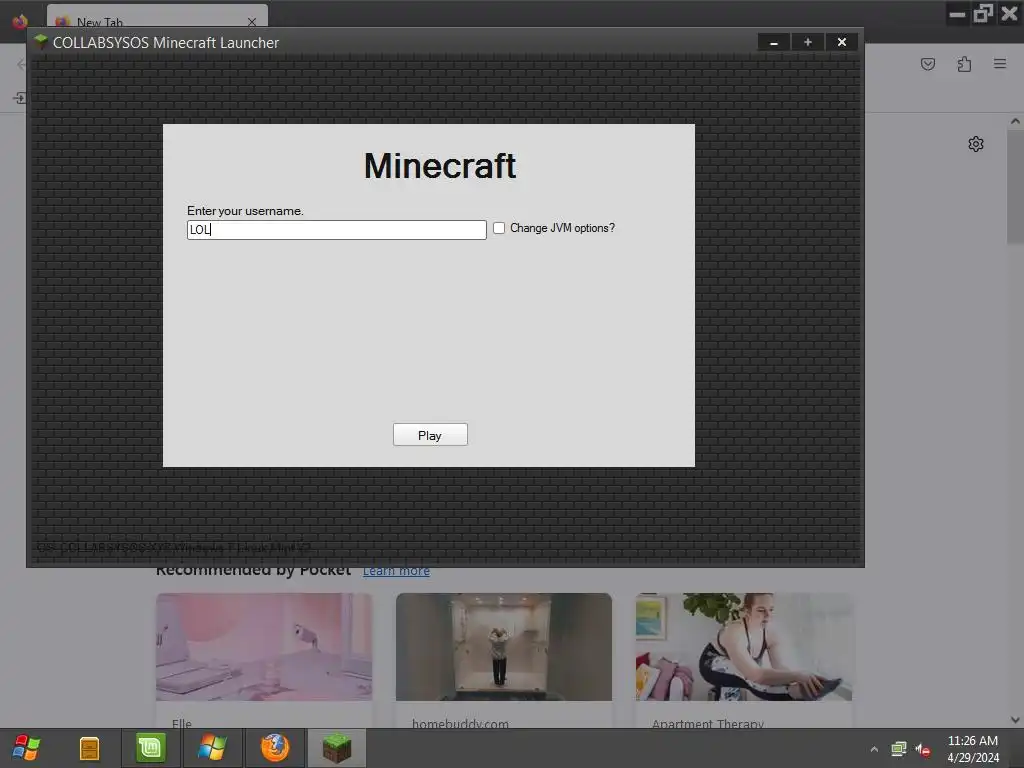Follow the Learn more link in Firefox

(396, 571)
